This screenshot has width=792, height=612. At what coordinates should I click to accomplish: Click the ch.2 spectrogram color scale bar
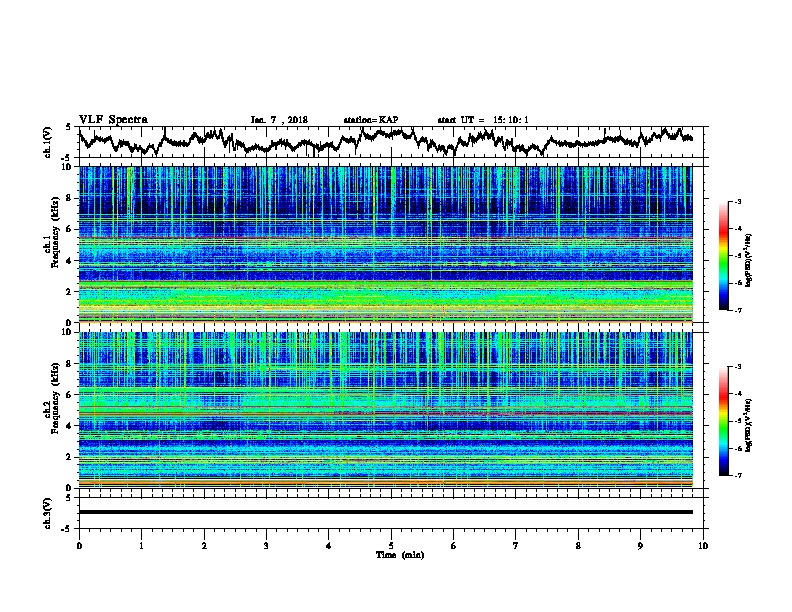(723, 421)
